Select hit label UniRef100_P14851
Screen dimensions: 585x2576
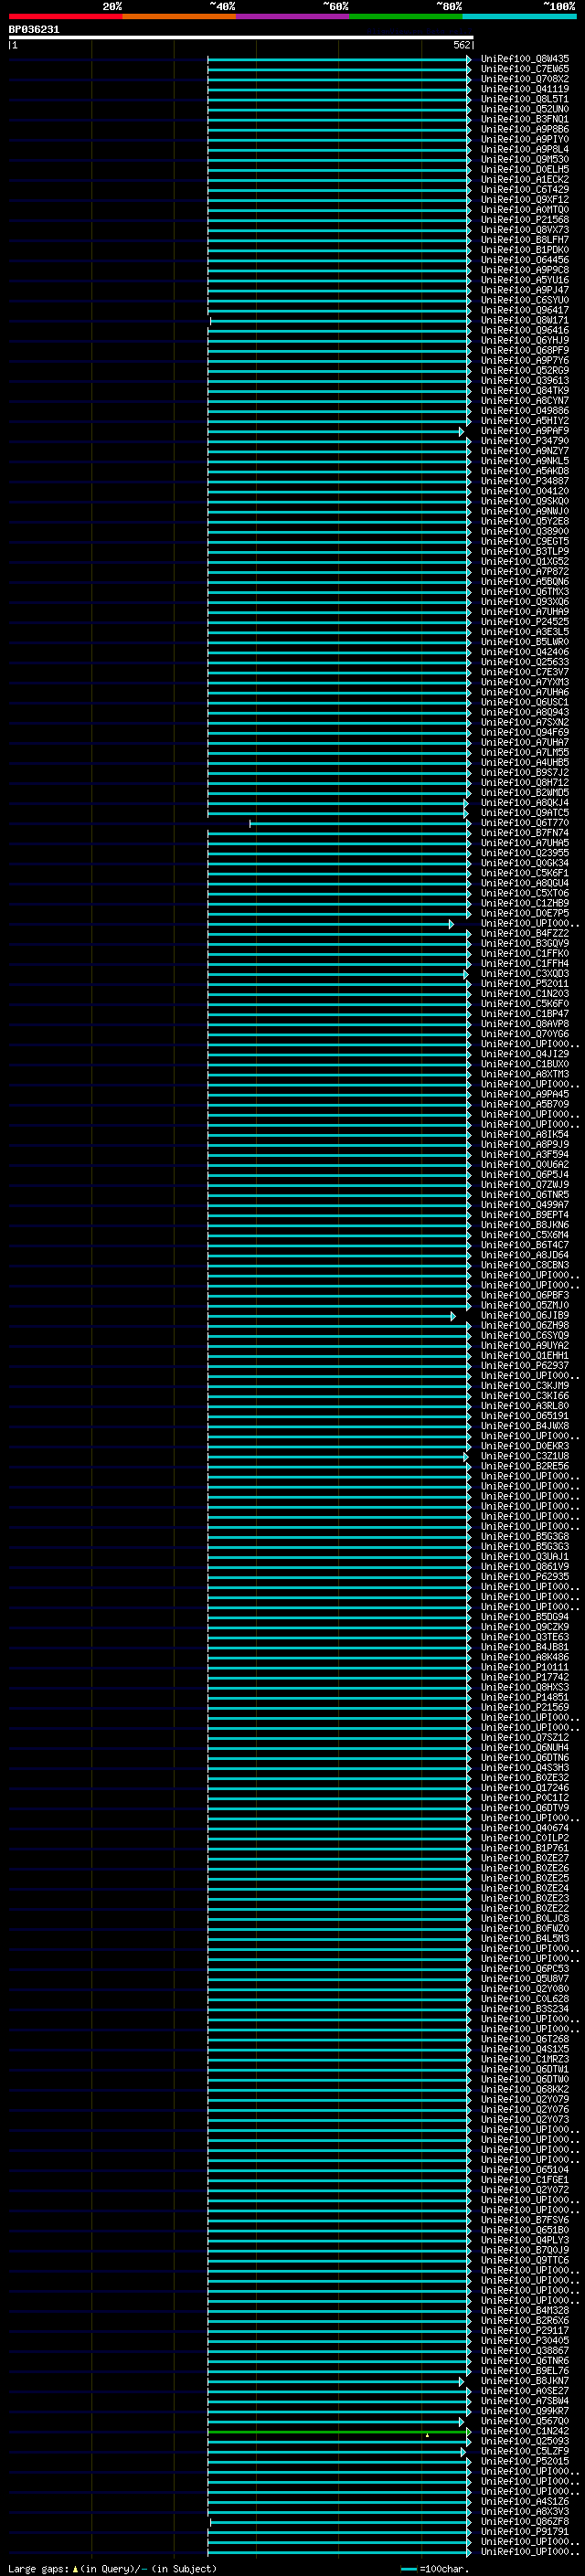tap(525, 1697)
